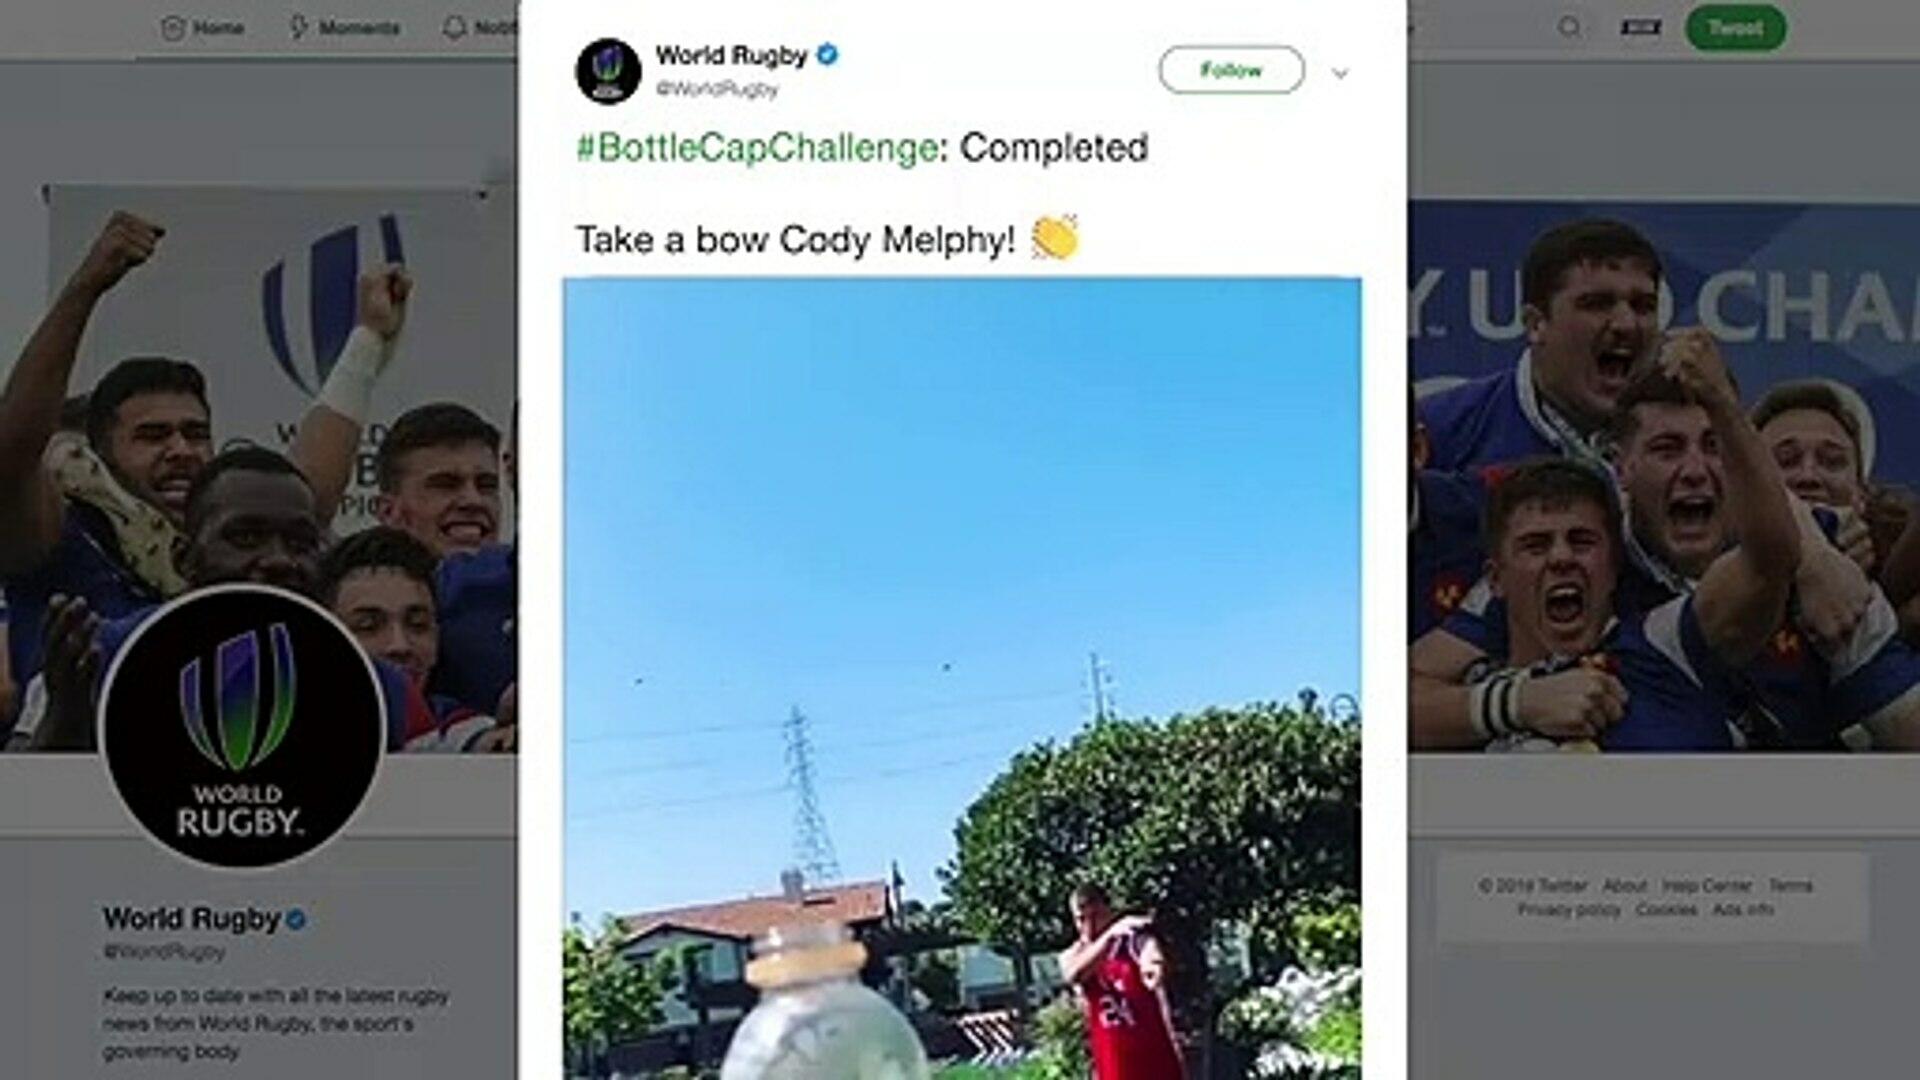
Task: Click verified badge next to profile name World Rugby
Action: click(x=296, y=919)
